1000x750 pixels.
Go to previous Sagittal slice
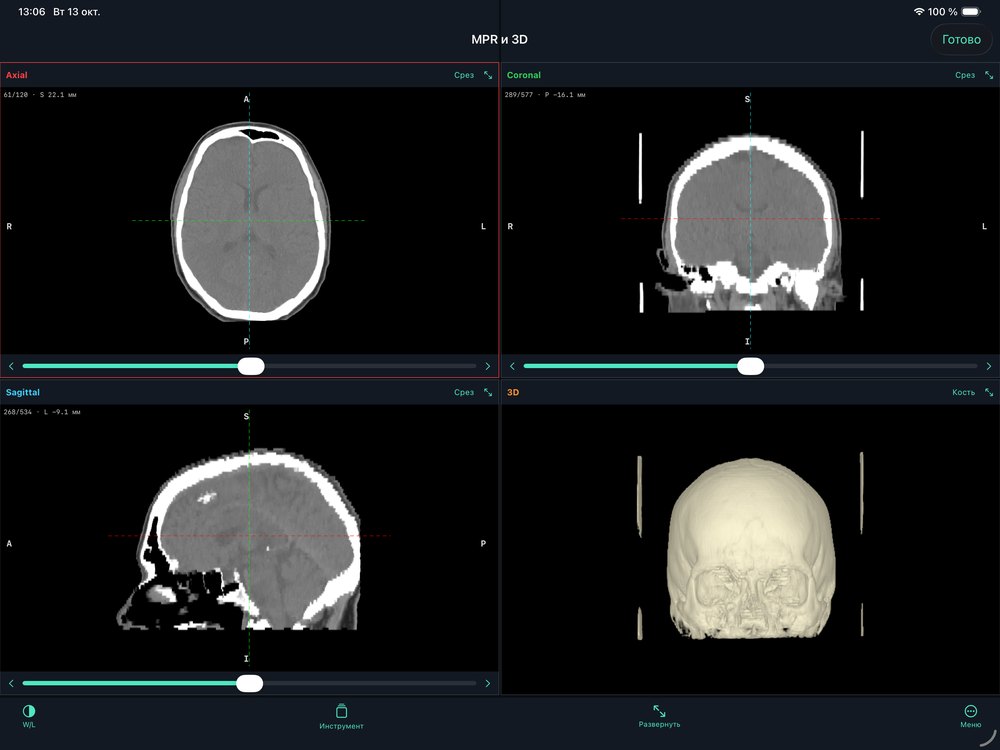pos(11,683)
